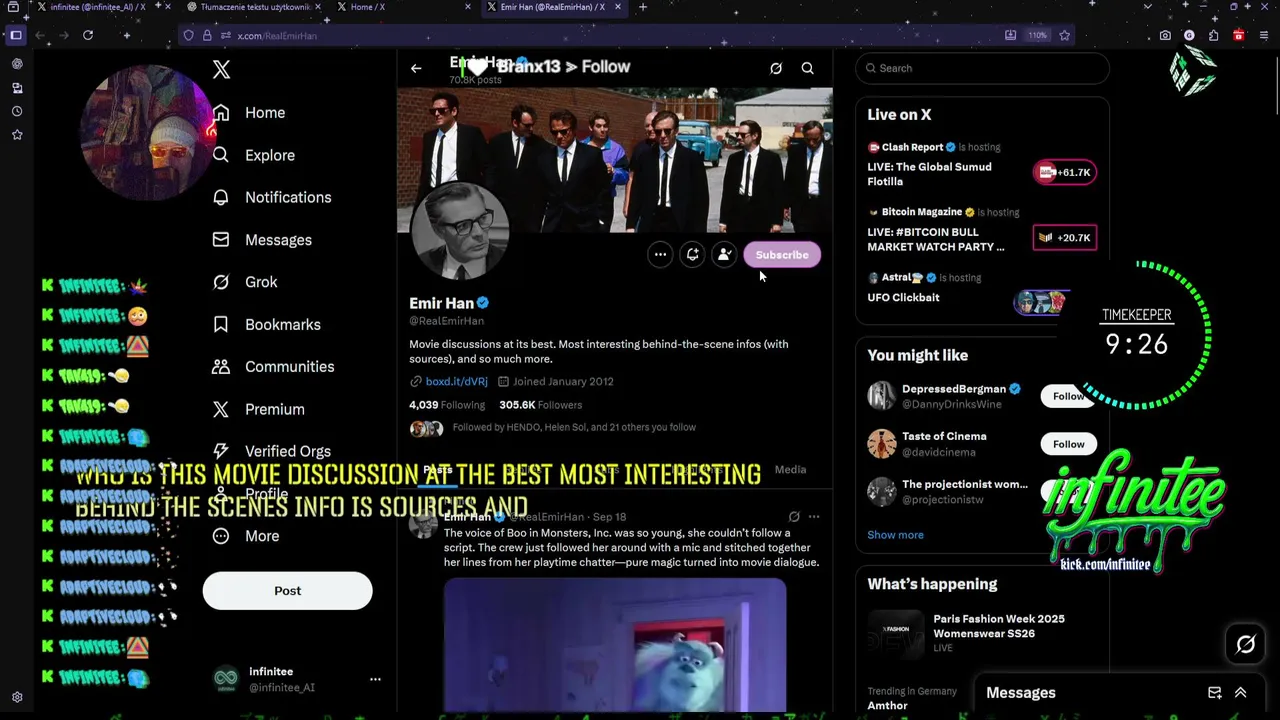
Task: Click the profile back arrow
Action: pos(416,68)
